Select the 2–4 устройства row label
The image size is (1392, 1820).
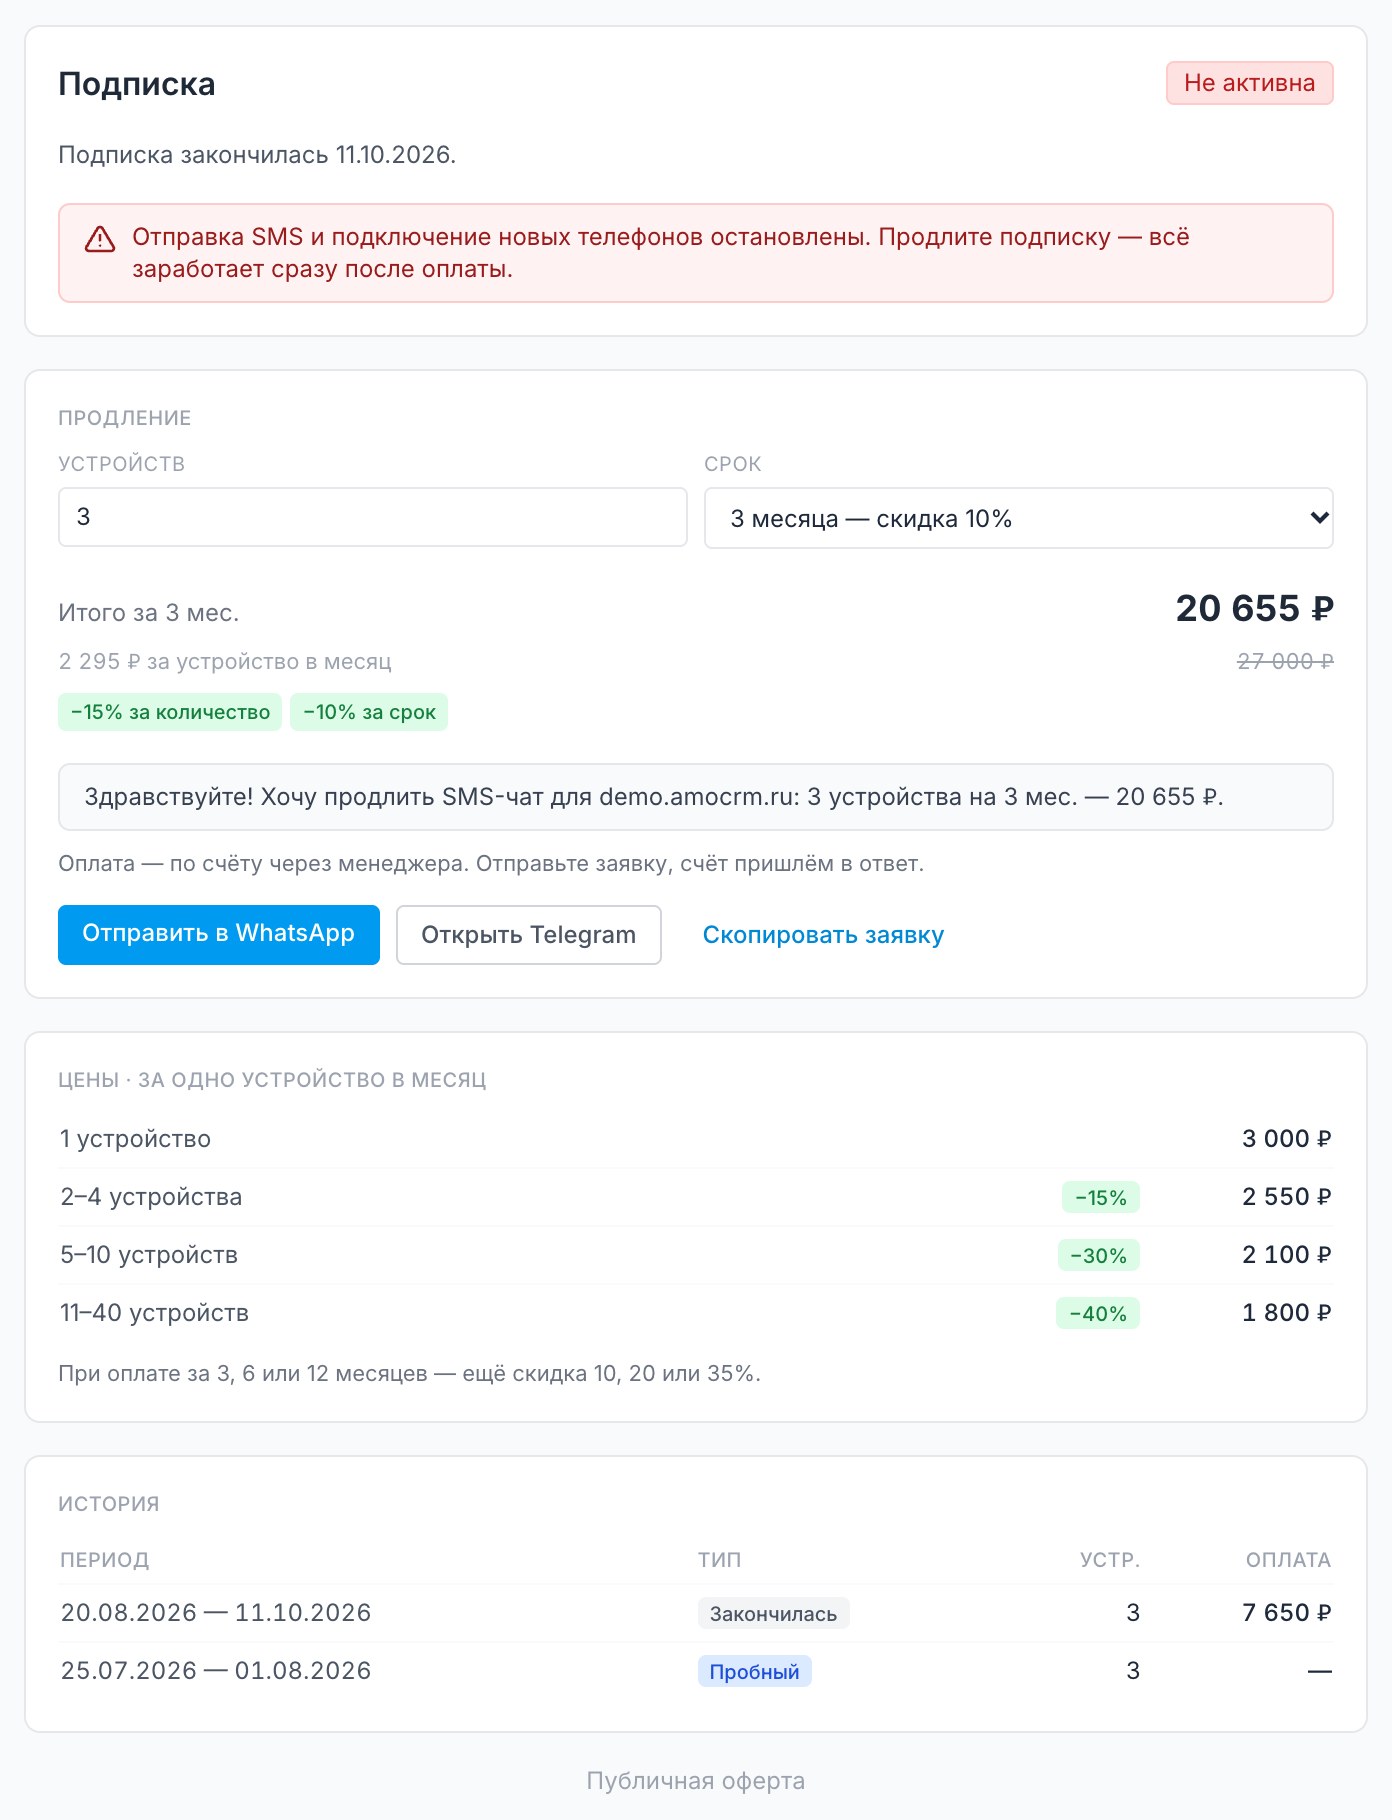(x=151, y=1197)
